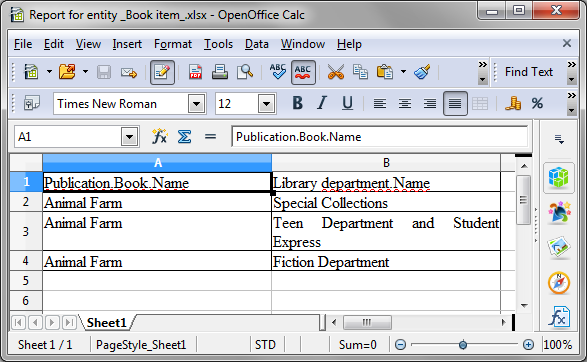Toggle Edit File mode button
The width and height of the screenshot is (587, 362).
pyautogui.click(x=162, y=72)
